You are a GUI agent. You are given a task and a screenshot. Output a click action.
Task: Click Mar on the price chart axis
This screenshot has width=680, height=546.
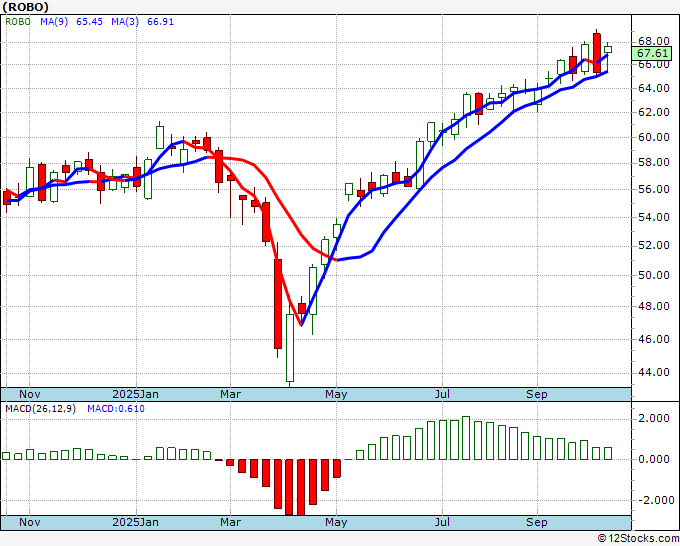pyautogui.click(x=230, y=394)
